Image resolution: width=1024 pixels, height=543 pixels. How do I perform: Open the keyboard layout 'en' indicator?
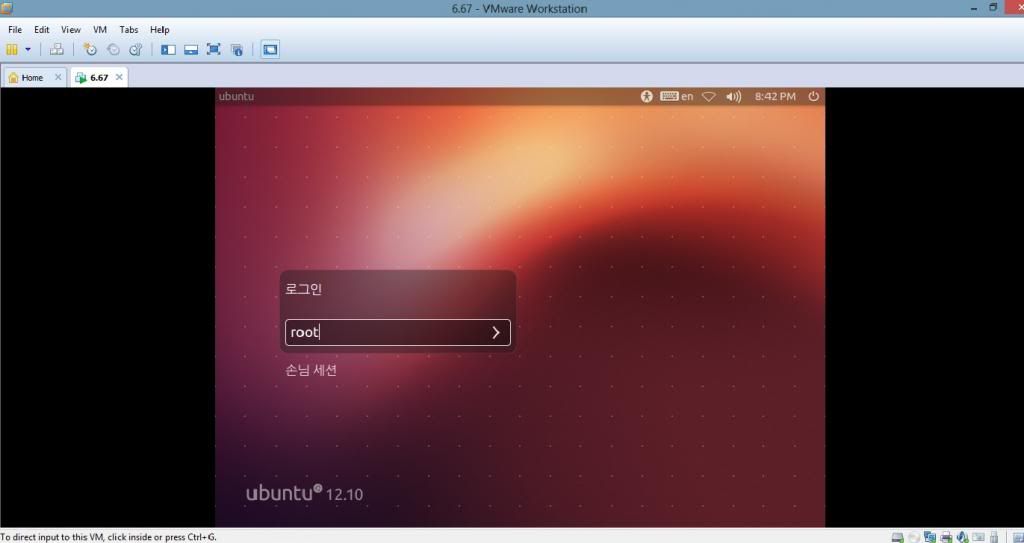pyautogui.click(x=677, y=96)
